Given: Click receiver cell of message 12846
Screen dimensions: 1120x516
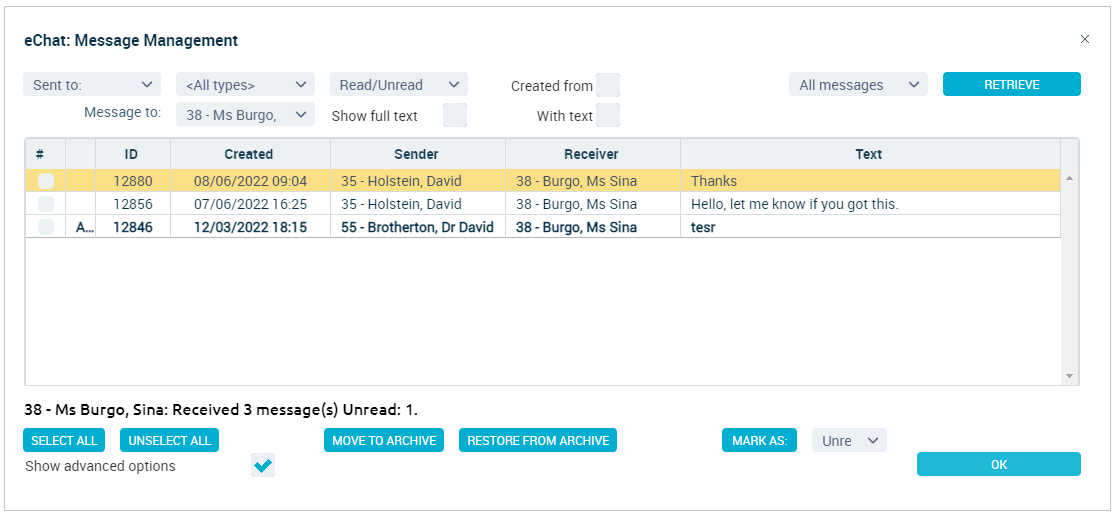Looking at the screenshot, I should [x=593, y=227].
